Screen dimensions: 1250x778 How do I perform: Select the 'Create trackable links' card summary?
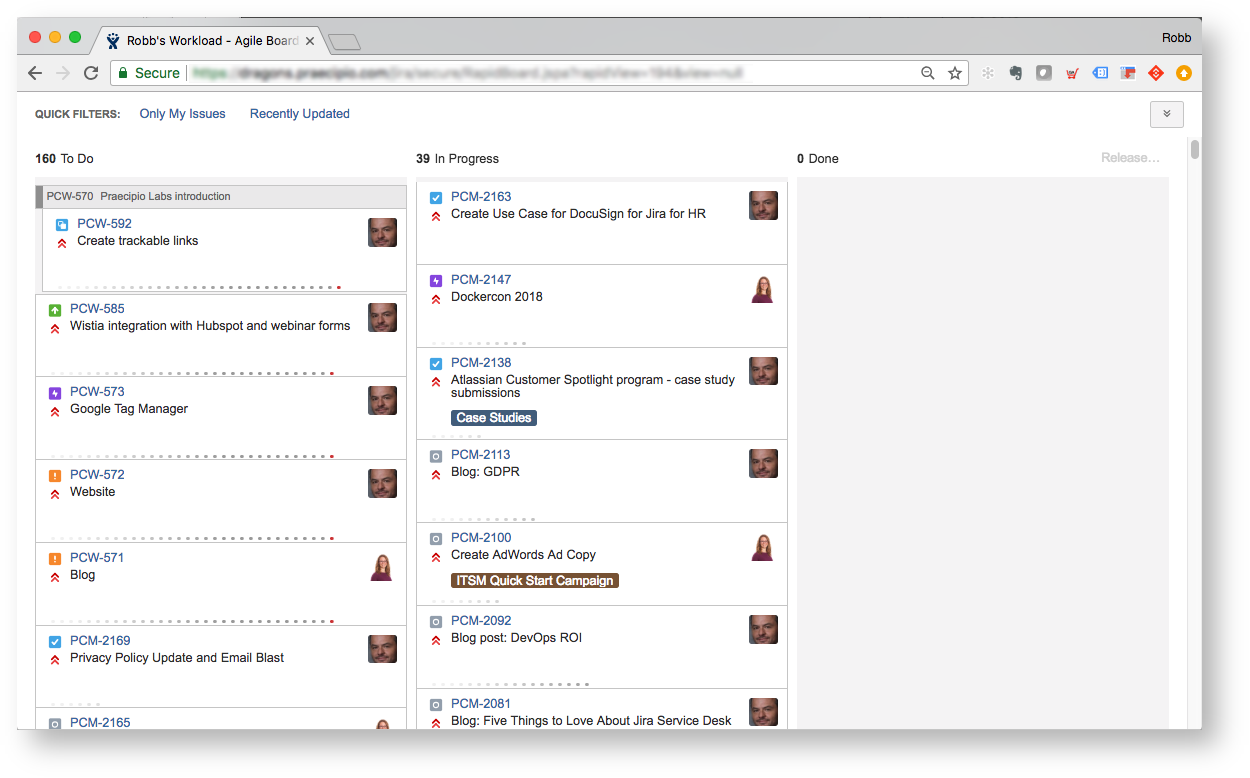(138, 241)
